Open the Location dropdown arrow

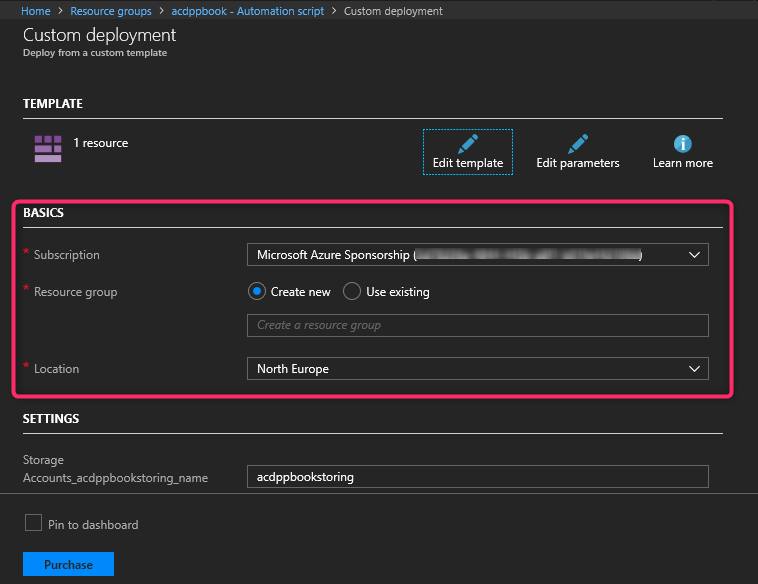[x=694, y=369]
